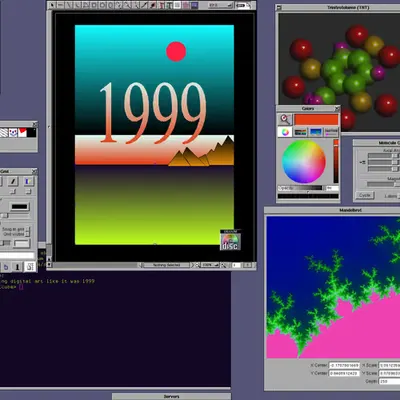Image resolution: width=400 pixels, height=400 pixels.
Task: Choose the blue gradient mode in the Colors panel
Action: tap(316, 132)
